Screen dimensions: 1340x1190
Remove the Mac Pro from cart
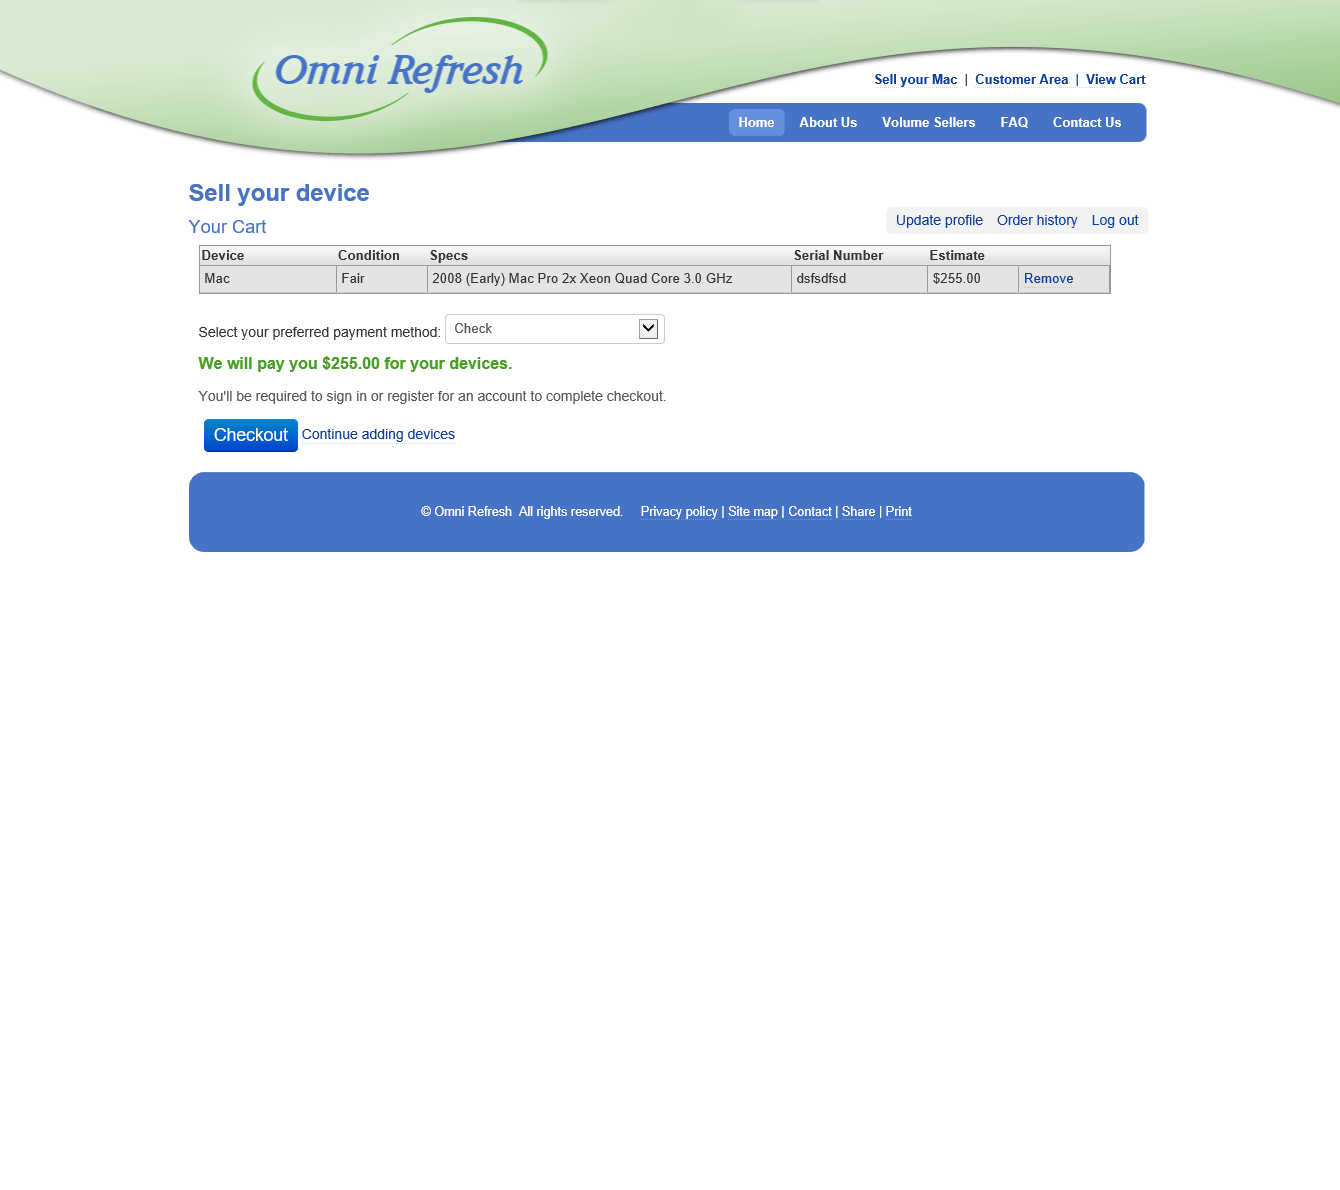(x=1048, y=279)
